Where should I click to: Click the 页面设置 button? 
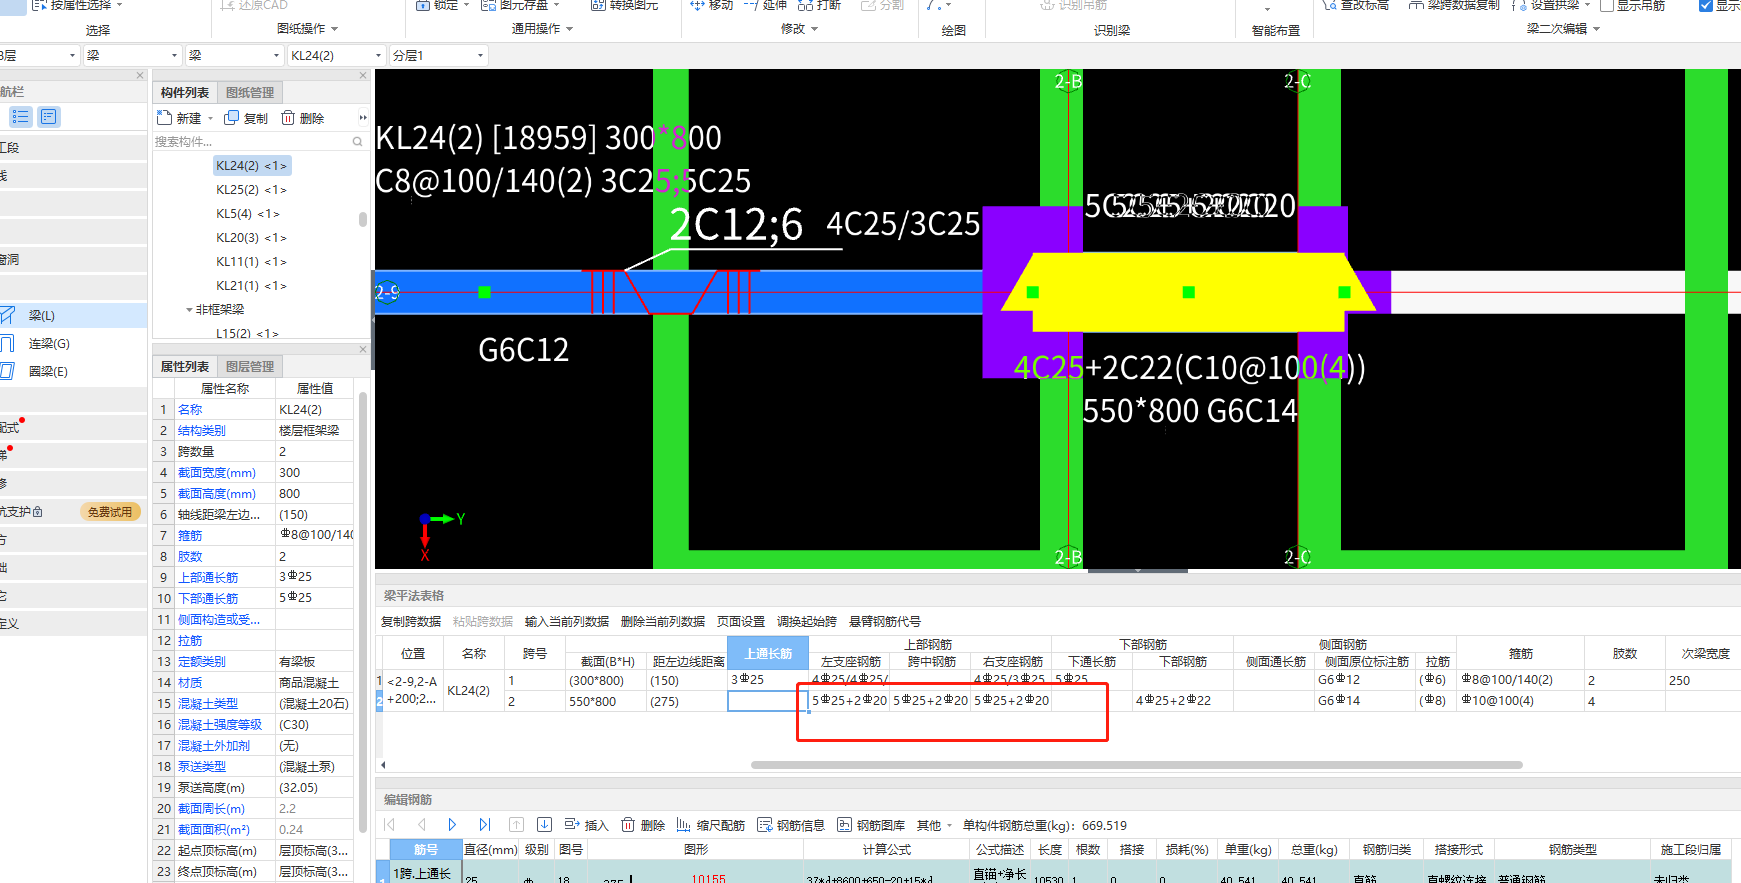(x=741, y=621)
